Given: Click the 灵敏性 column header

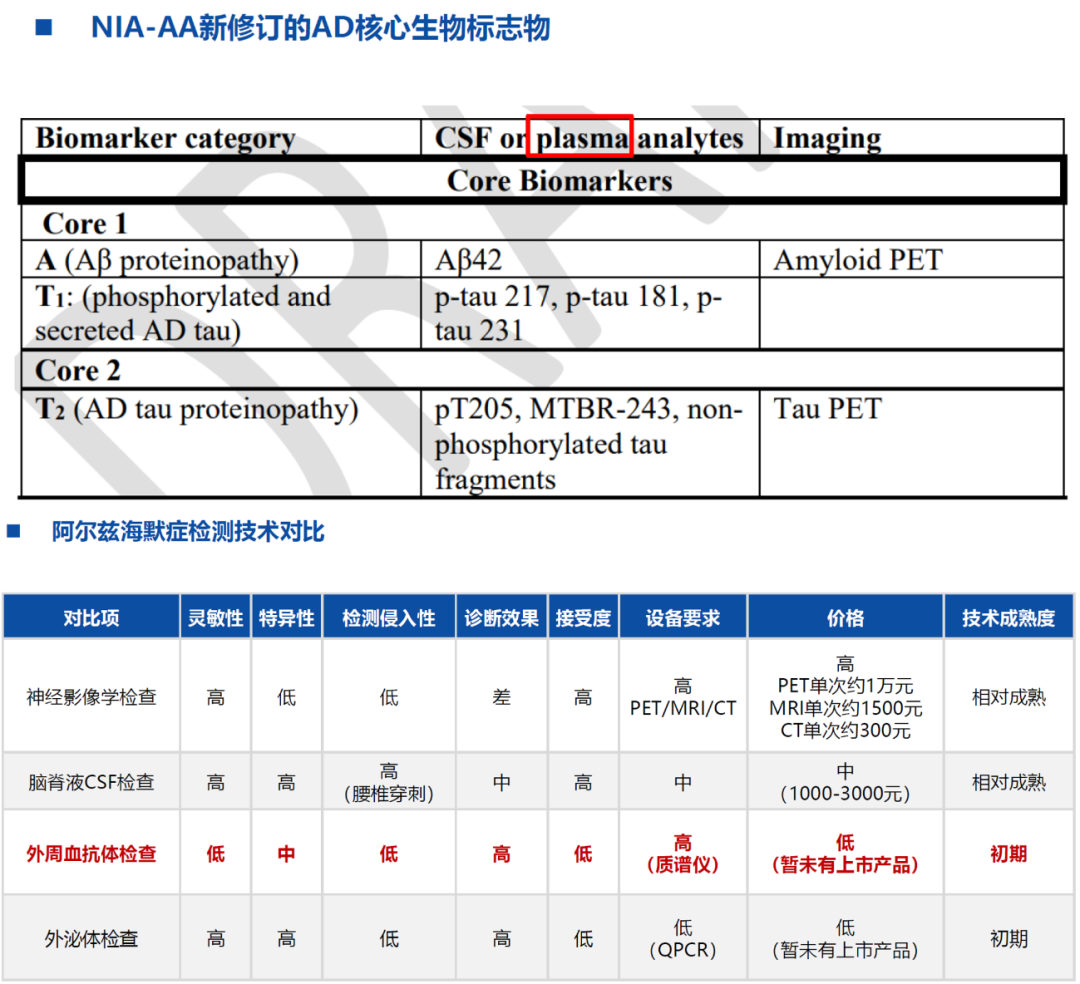Looking at the screenshot, I should coord(216,618).
